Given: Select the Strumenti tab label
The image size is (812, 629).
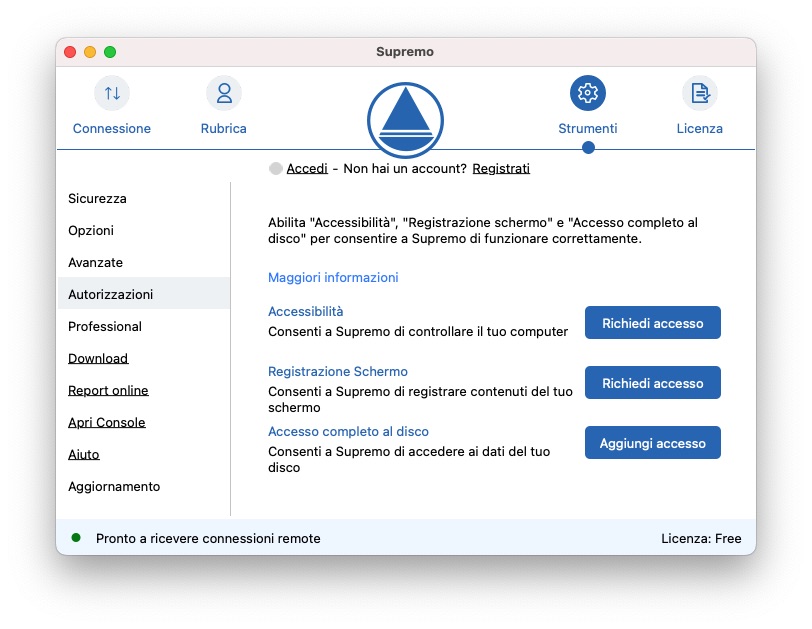Looking at the screenshot, I should pyautogui.click(x=588, y=128).
